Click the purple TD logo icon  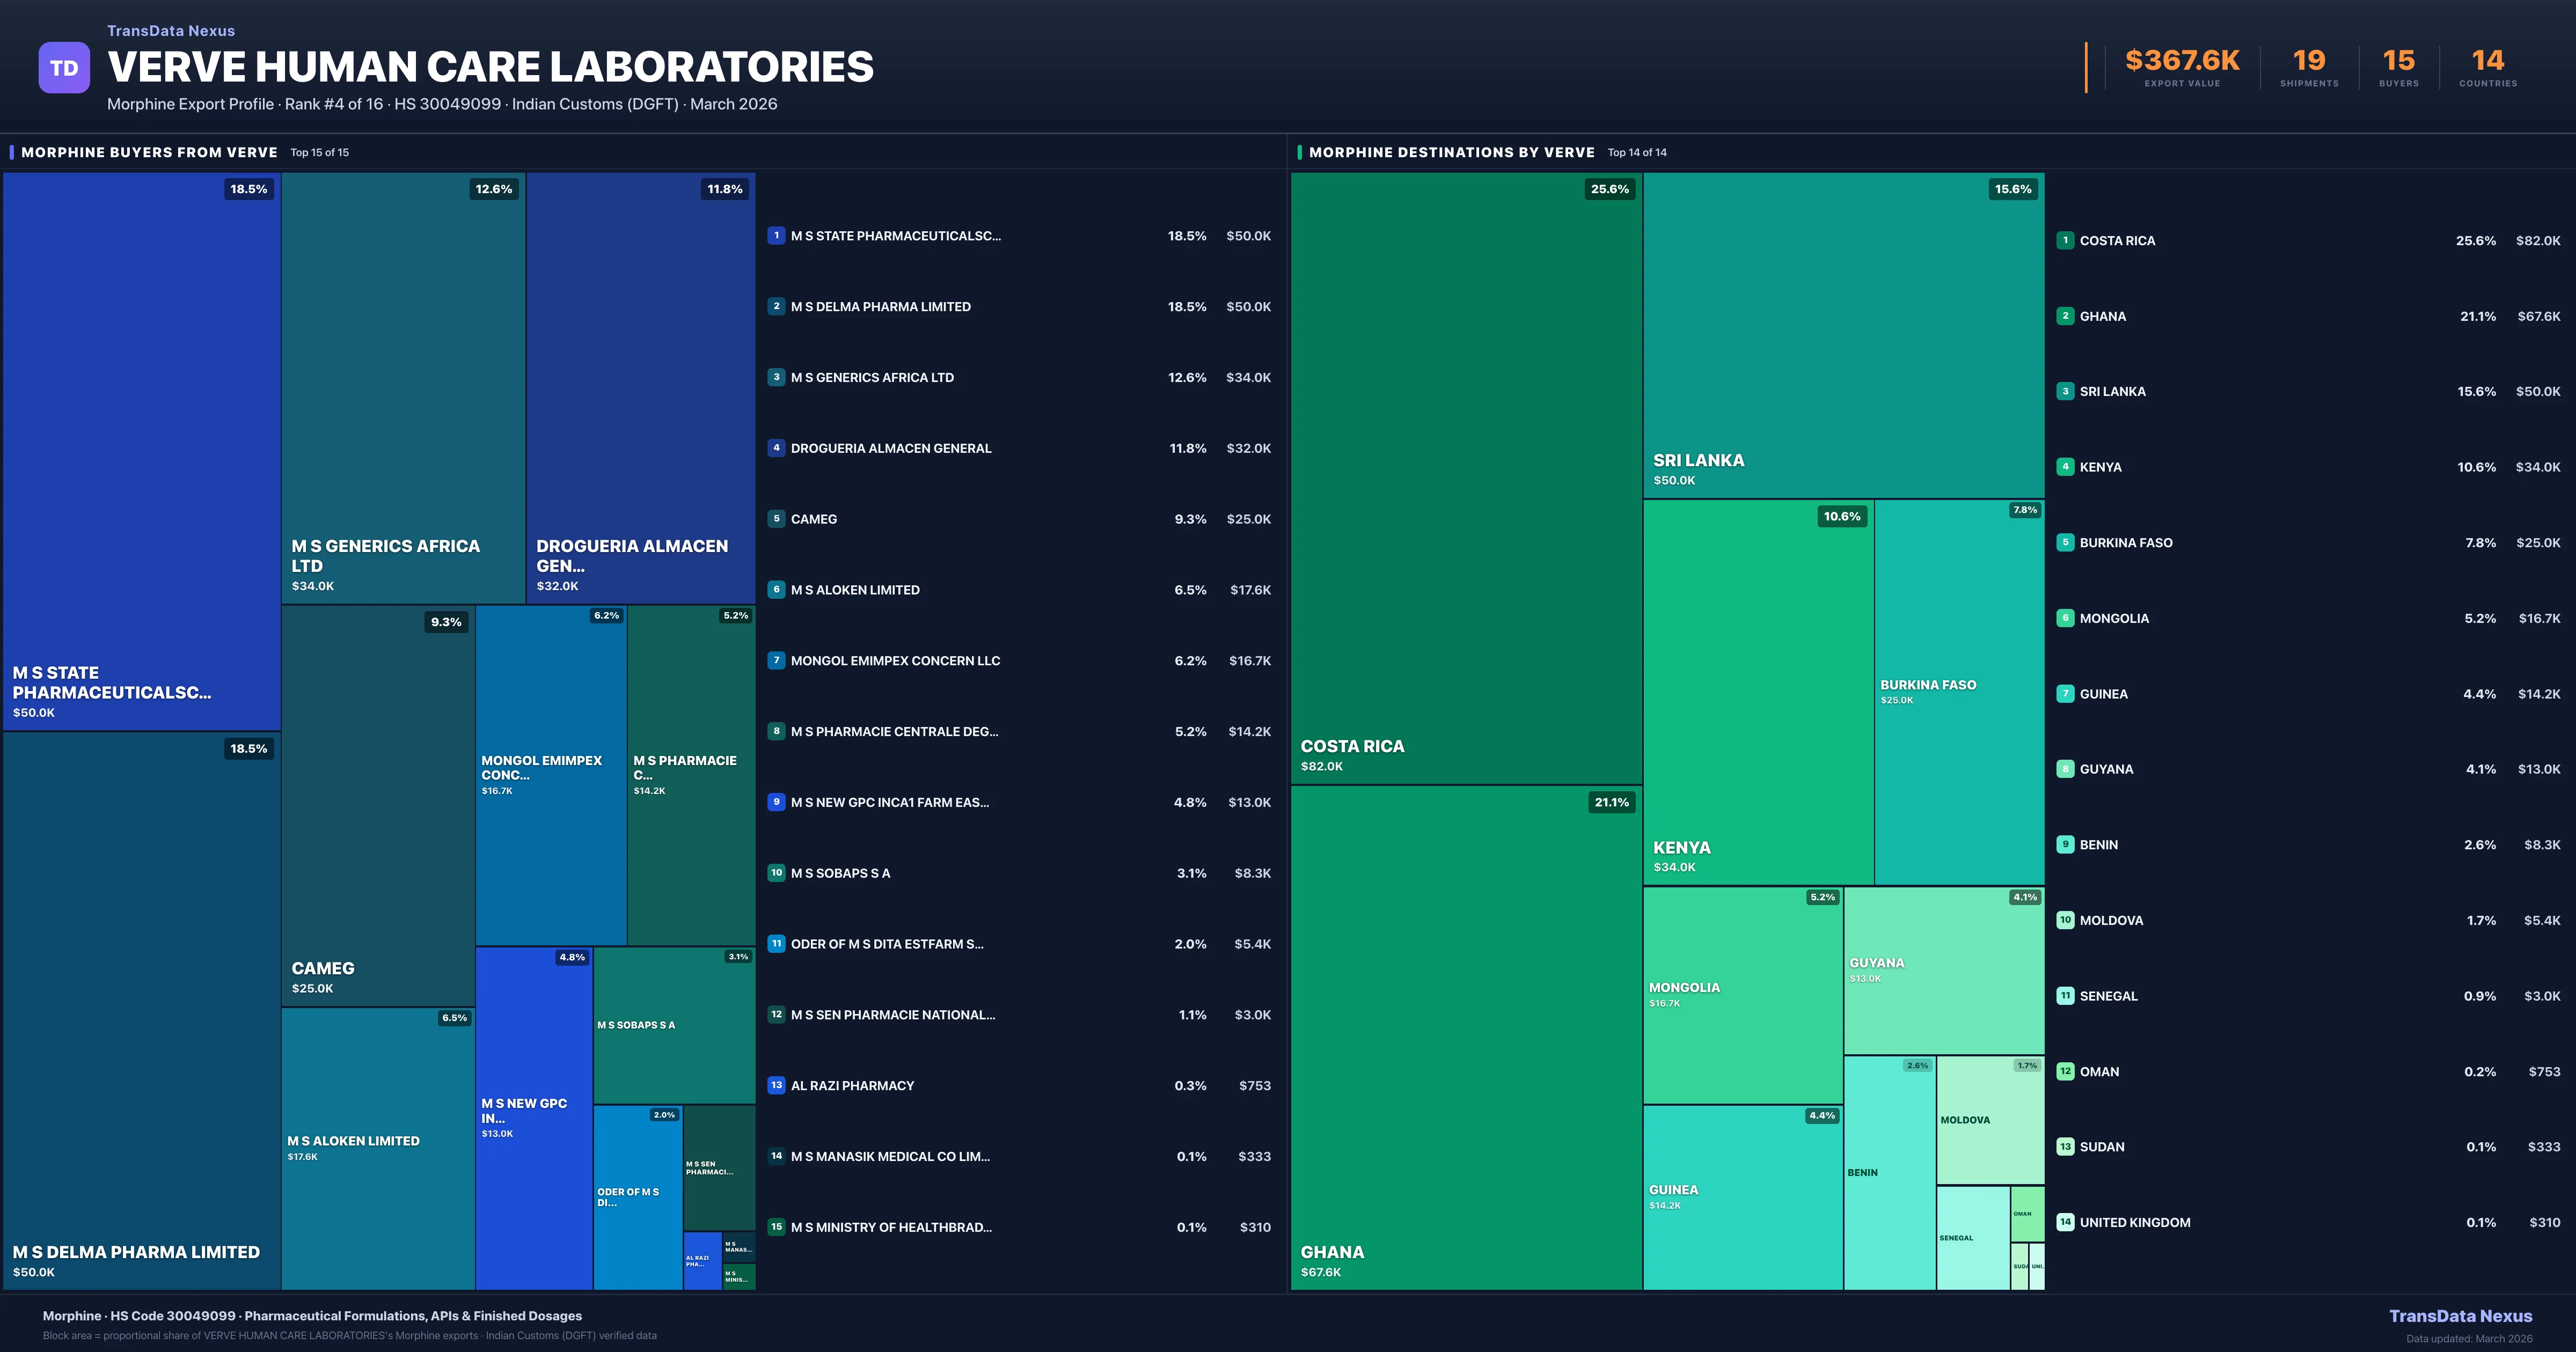64,68
